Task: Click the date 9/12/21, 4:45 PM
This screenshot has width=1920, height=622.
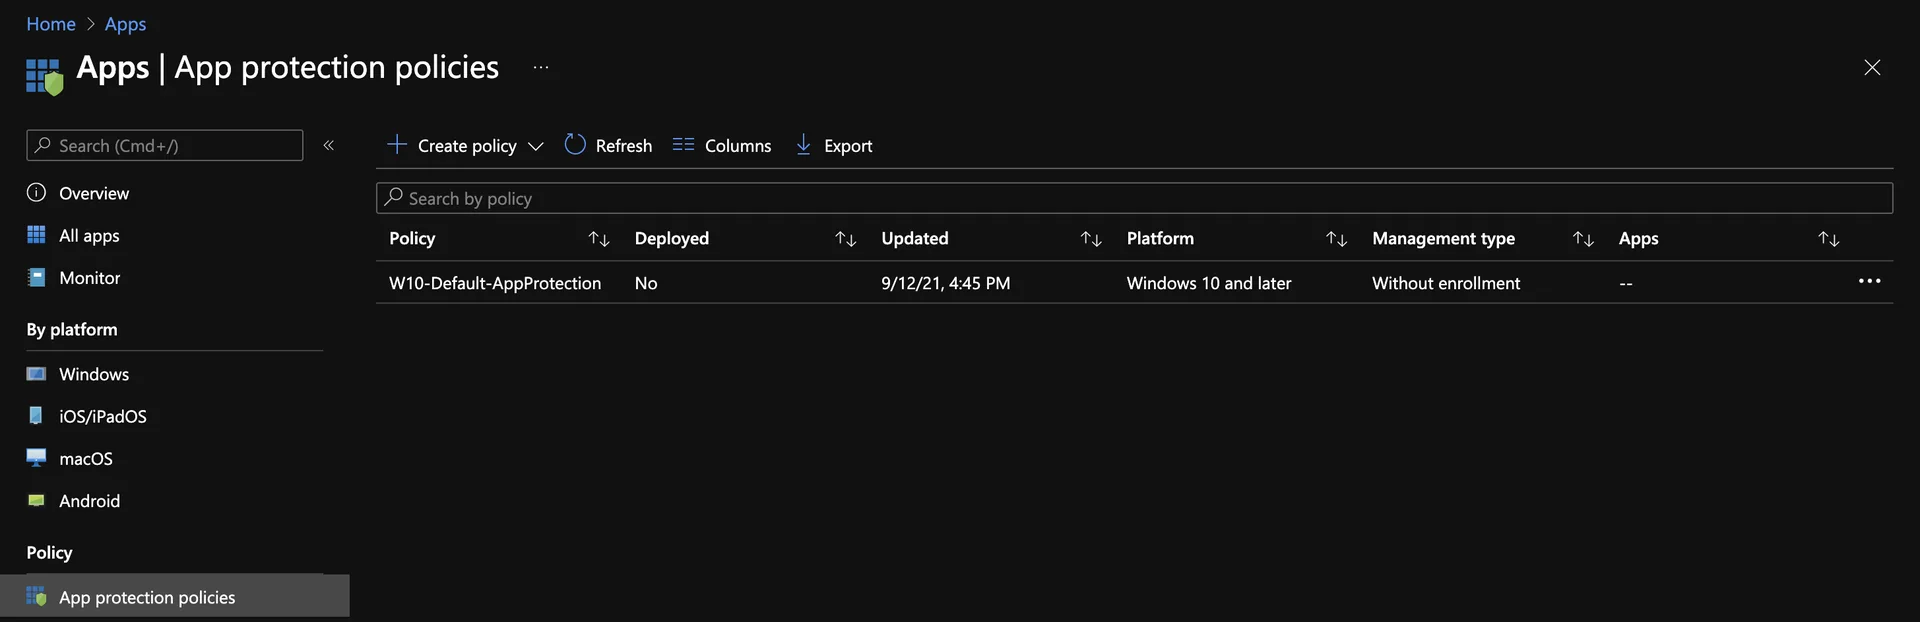Action: click(945, 283)
